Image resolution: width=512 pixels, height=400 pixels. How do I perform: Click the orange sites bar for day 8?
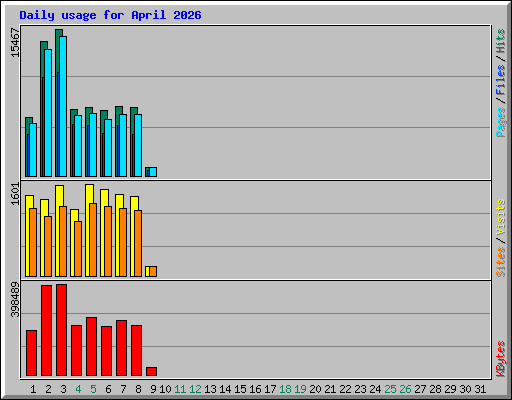138,243
